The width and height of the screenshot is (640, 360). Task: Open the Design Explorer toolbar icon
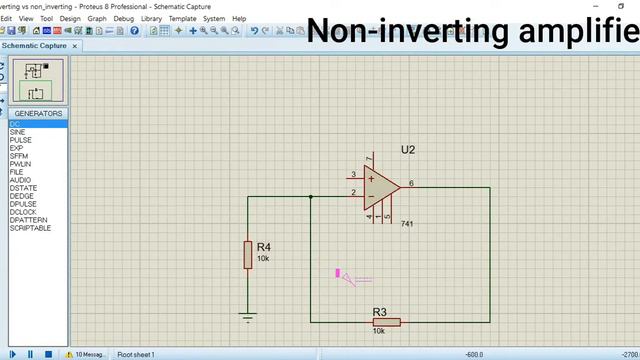tap(89, 31)
